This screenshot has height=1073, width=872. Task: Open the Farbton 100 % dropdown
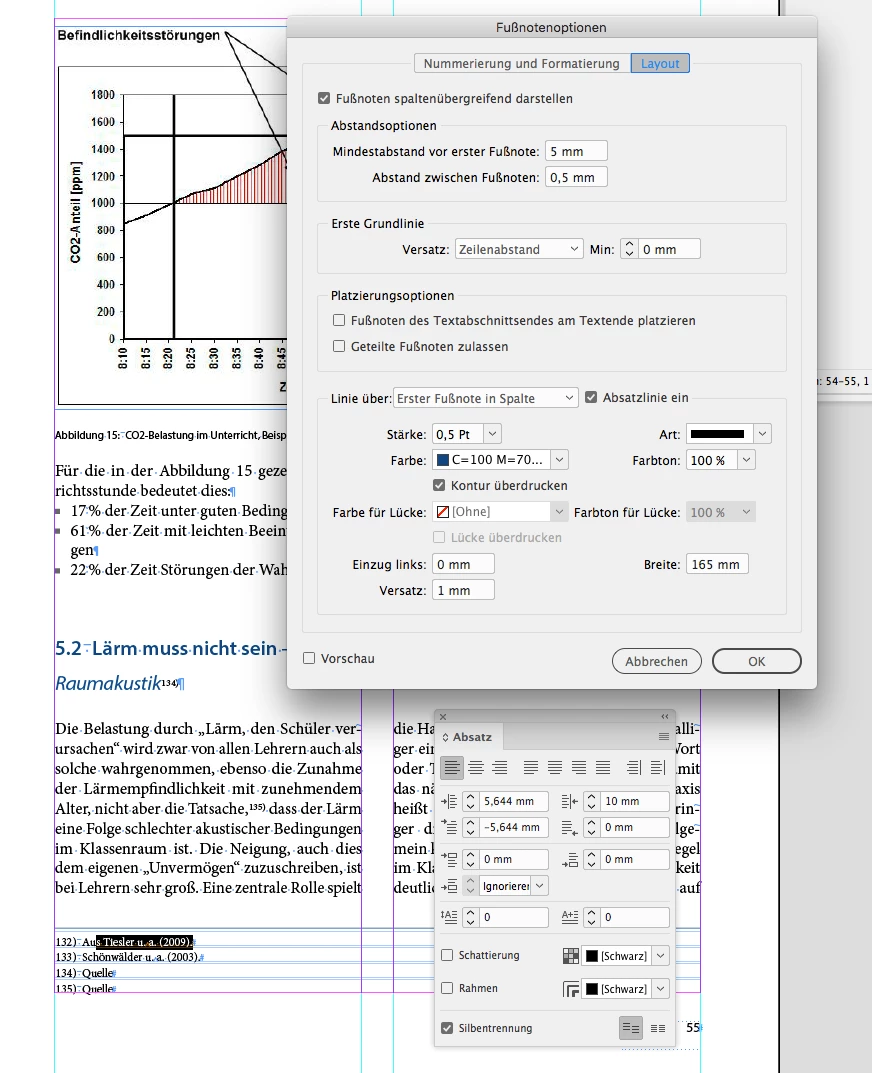click(747, 460)
